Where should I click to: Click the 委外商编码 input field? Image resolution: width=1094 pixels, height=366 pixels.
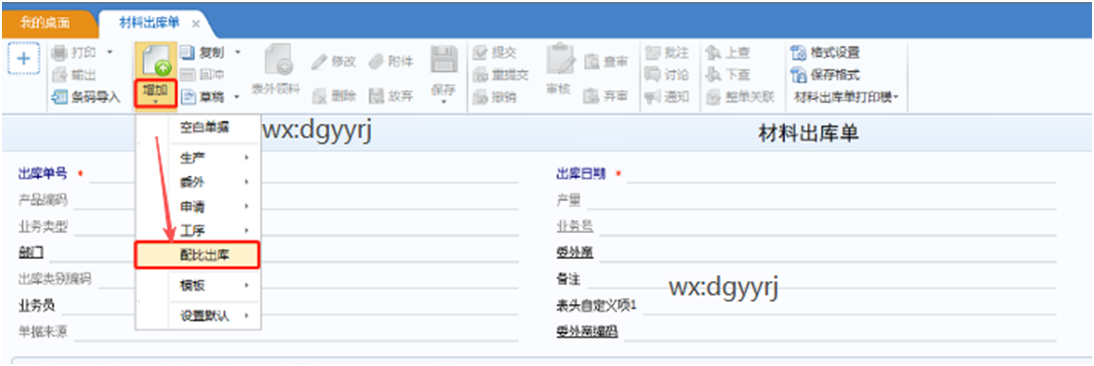click(840, 333)
